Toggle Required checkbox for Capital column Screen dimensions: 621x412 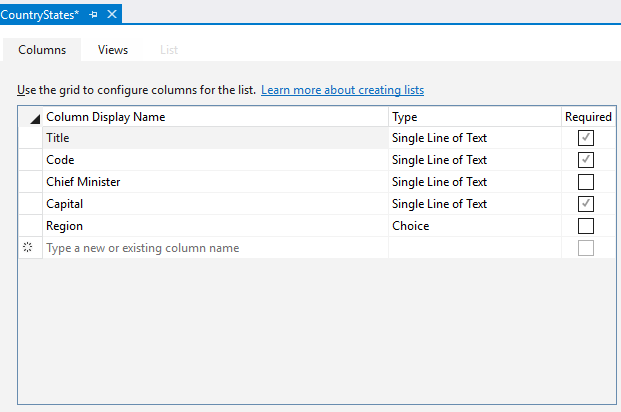(586, 204)
